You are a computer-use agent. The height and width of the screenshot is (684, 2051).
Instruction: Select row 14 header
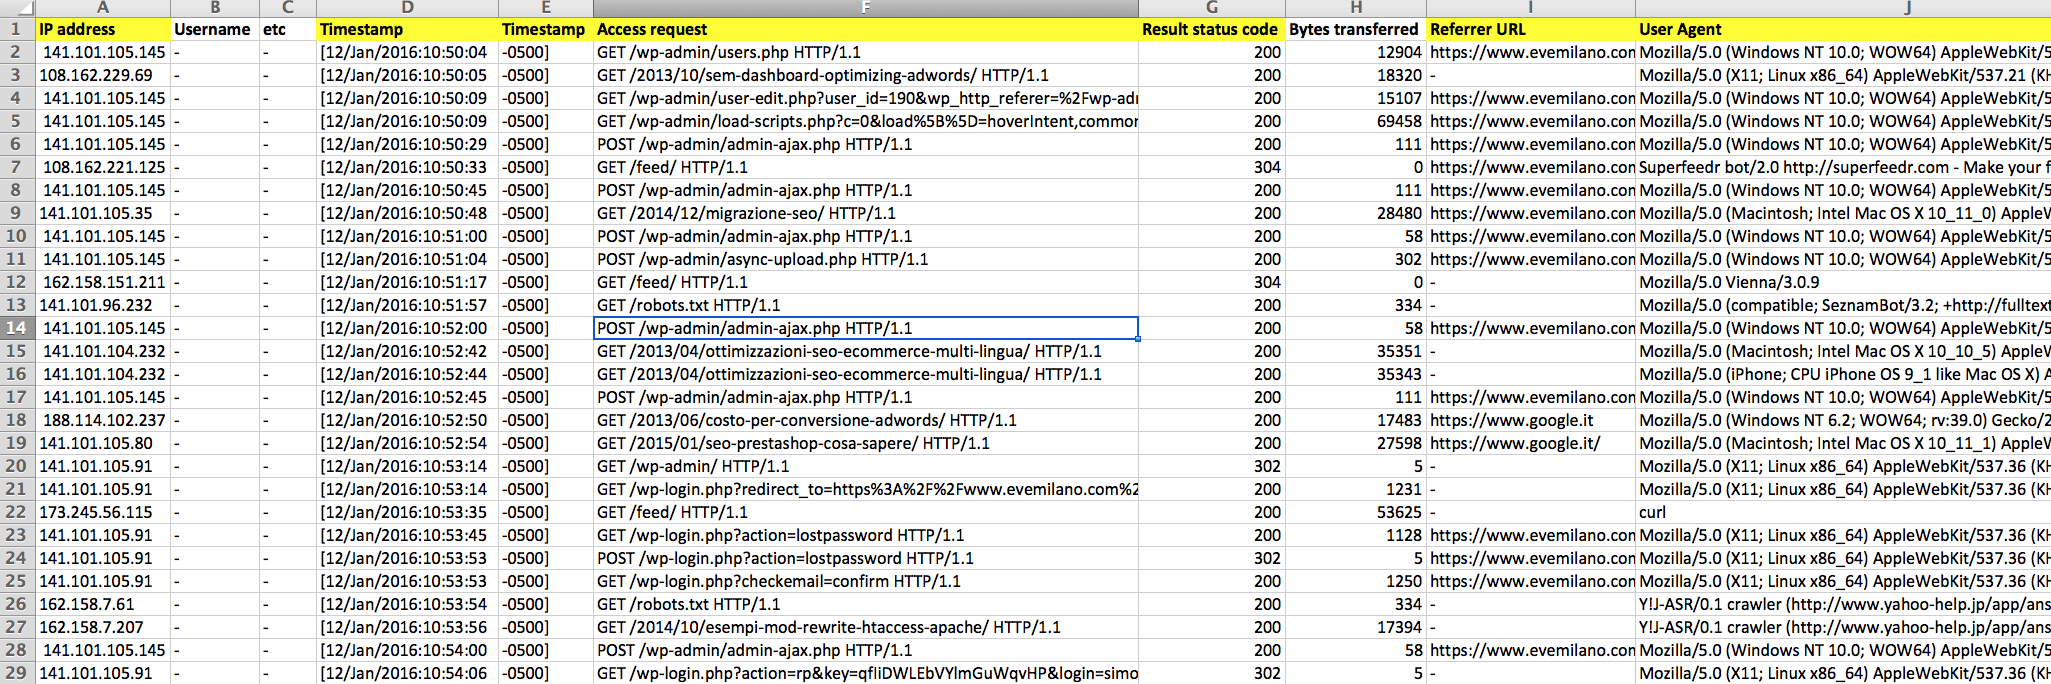17,328
